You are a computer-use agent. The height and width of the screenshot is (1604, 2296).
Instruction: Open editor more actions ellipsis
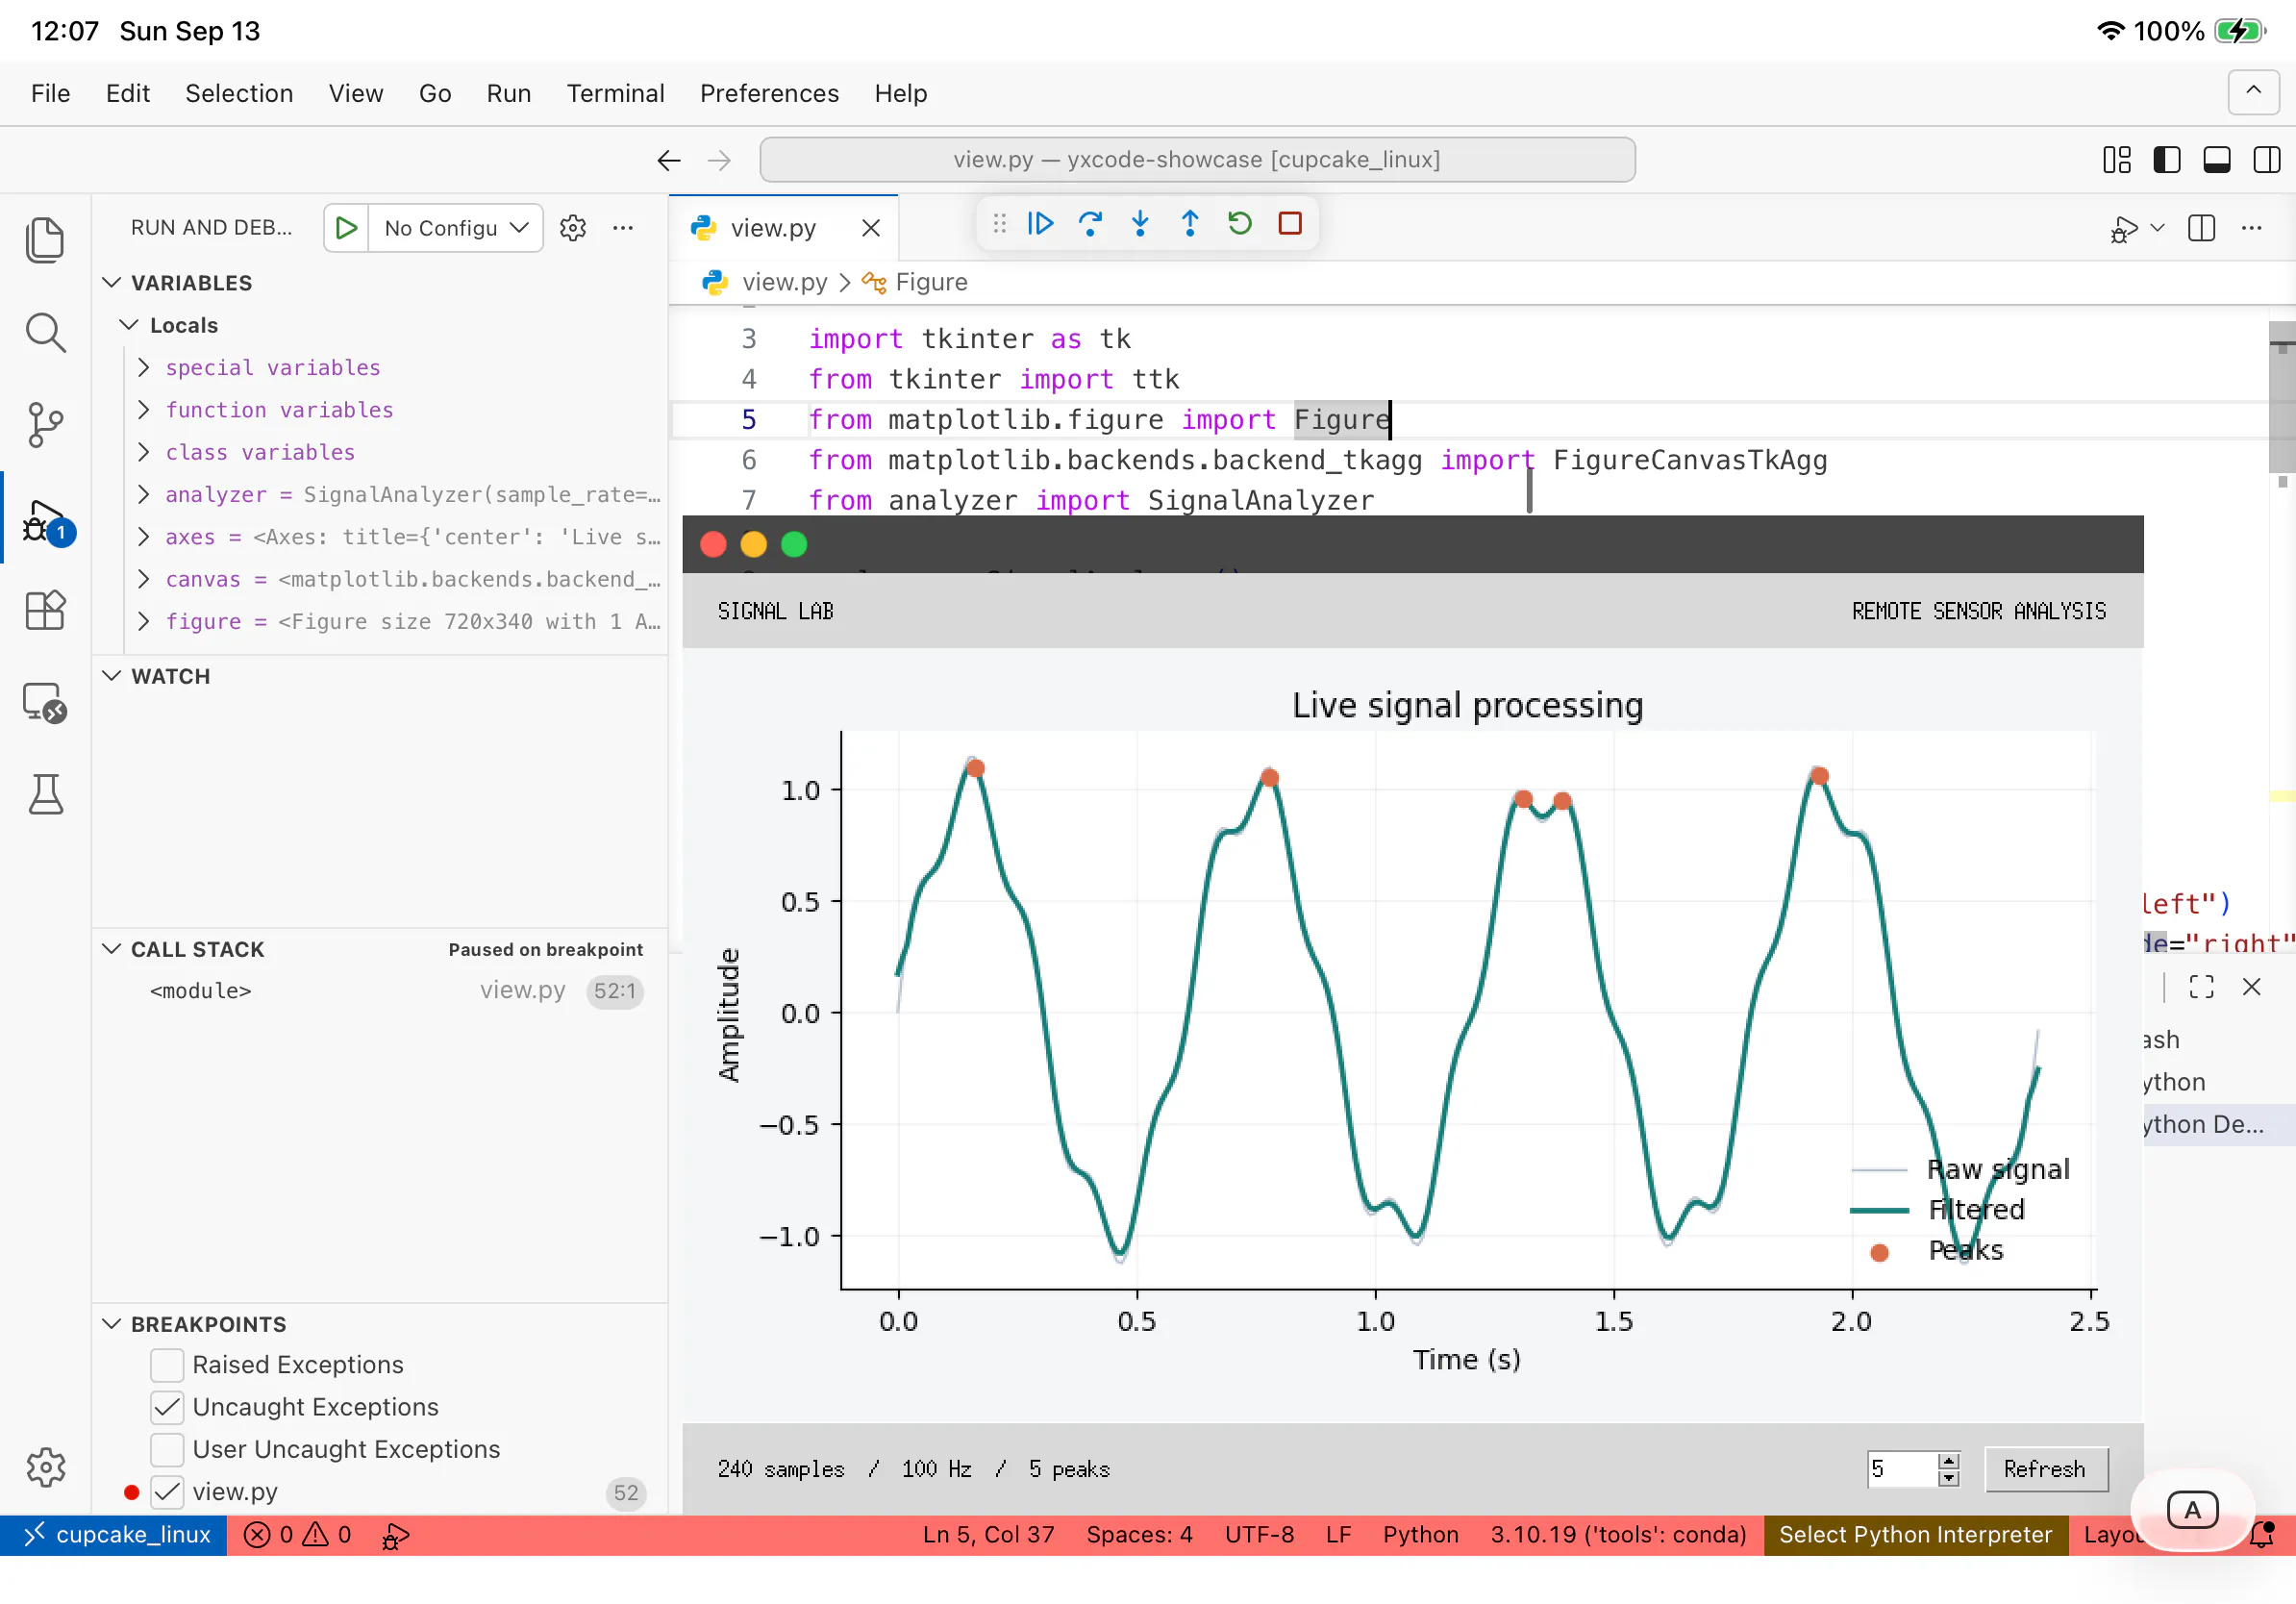coord(2252,228)
